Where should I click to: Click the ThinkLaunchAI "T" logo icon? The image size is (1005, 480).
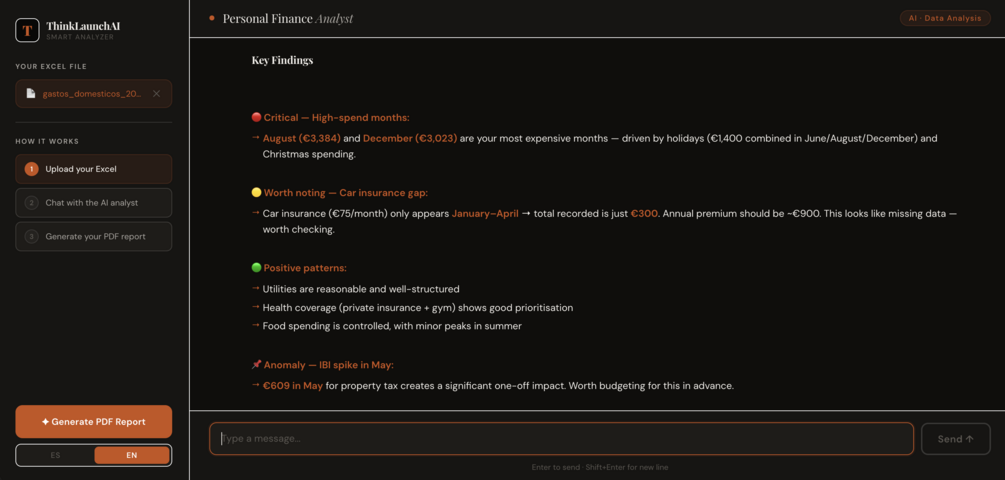click(x=28, y=30)
